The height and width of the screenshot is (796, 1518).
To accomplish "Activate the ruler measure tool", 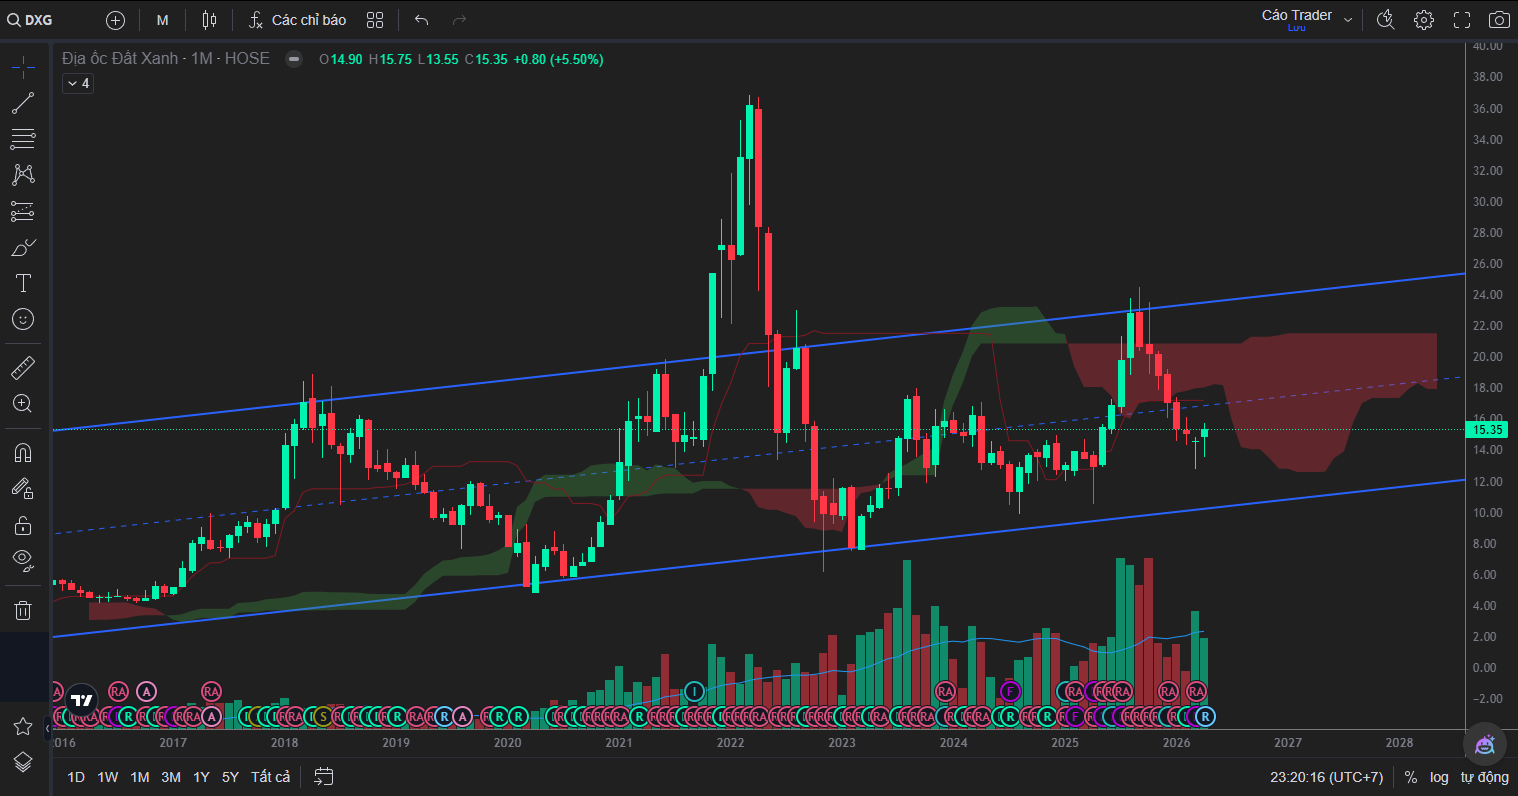I will [x=23, y=368].
